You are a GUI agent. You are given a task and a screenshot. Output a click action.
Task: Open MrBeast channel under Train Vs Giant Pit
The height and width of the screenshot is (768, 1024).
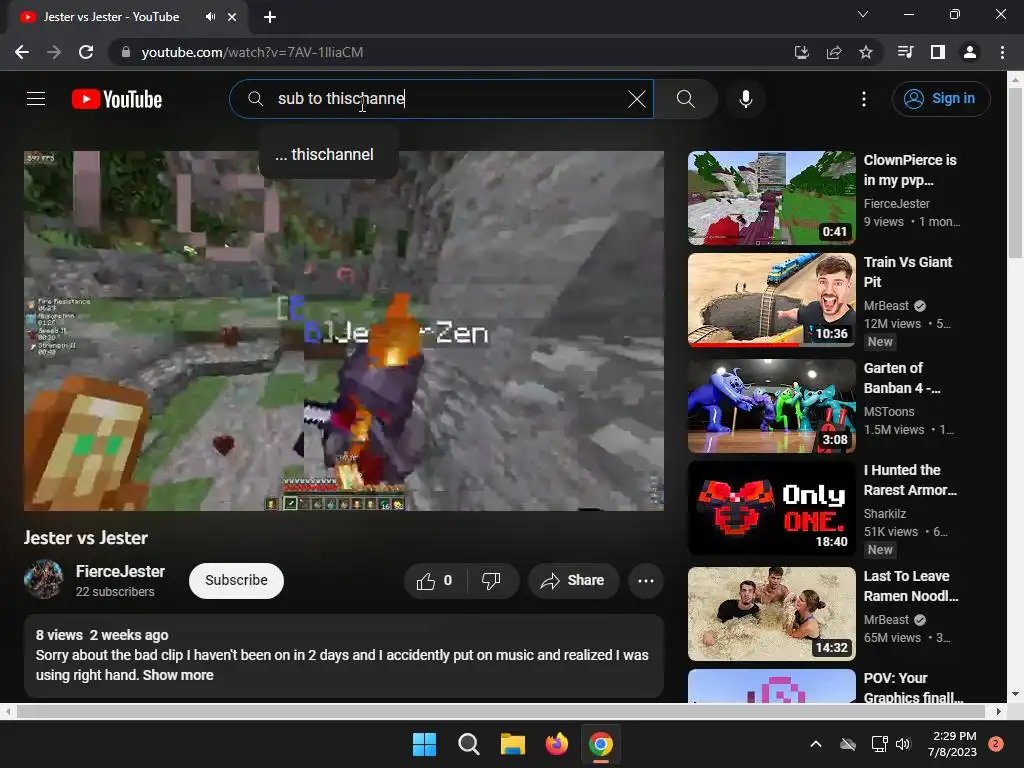click(x=886, y=306)
